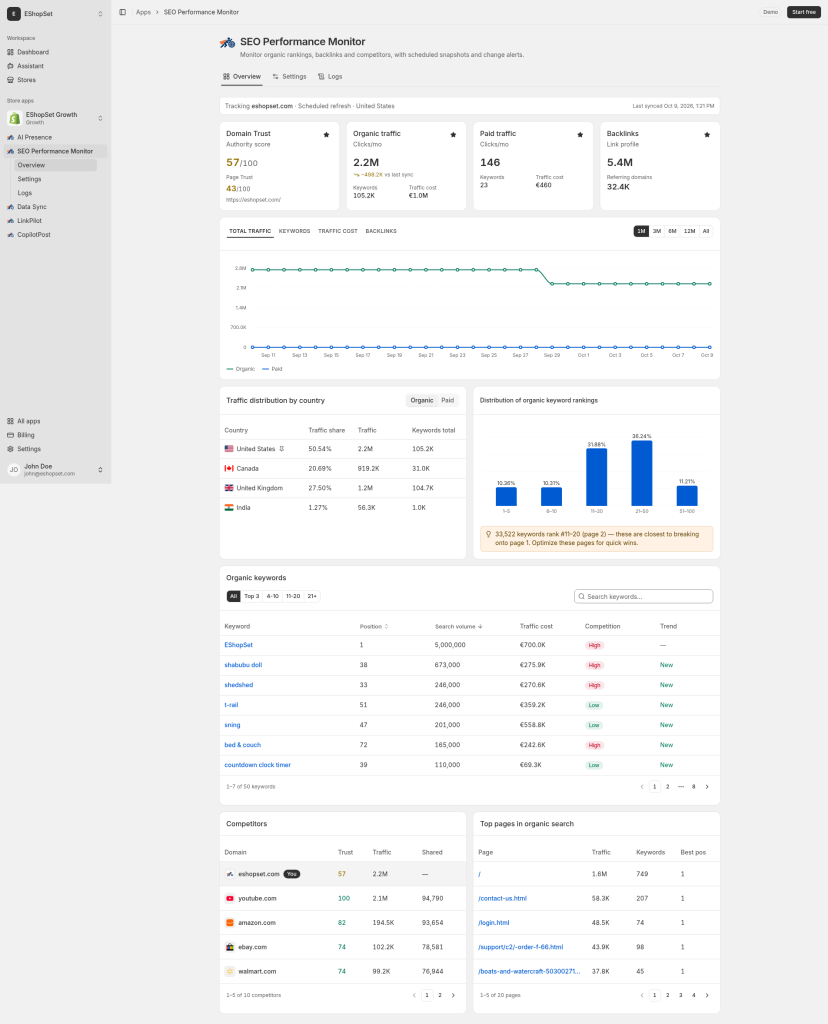Click the Start free button

[x=804, y=12]
